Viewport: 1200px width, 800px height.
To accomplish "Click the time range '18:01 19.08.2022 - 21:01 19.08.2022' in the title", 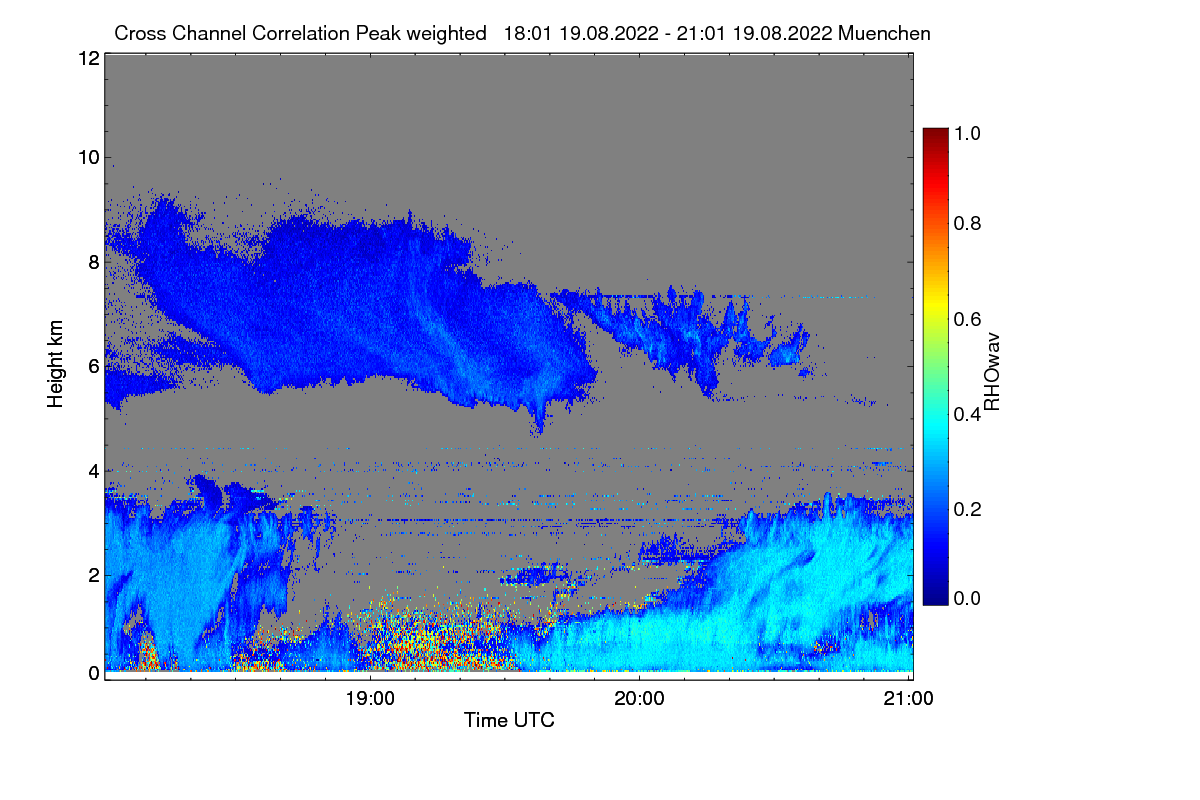I will (670, 33).
